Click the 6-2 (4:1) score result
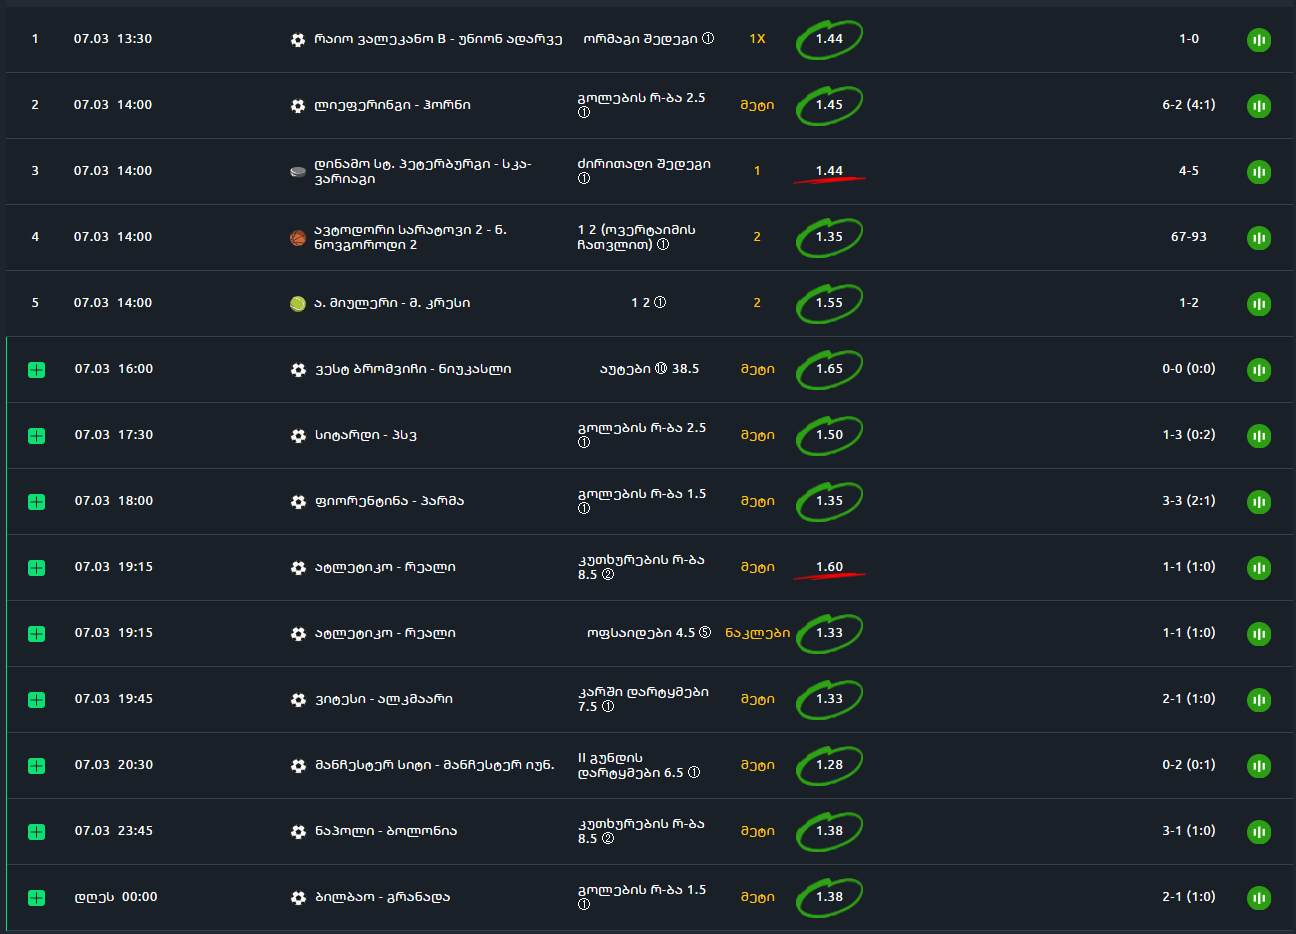1296x934 pixels. (1188, 105)
